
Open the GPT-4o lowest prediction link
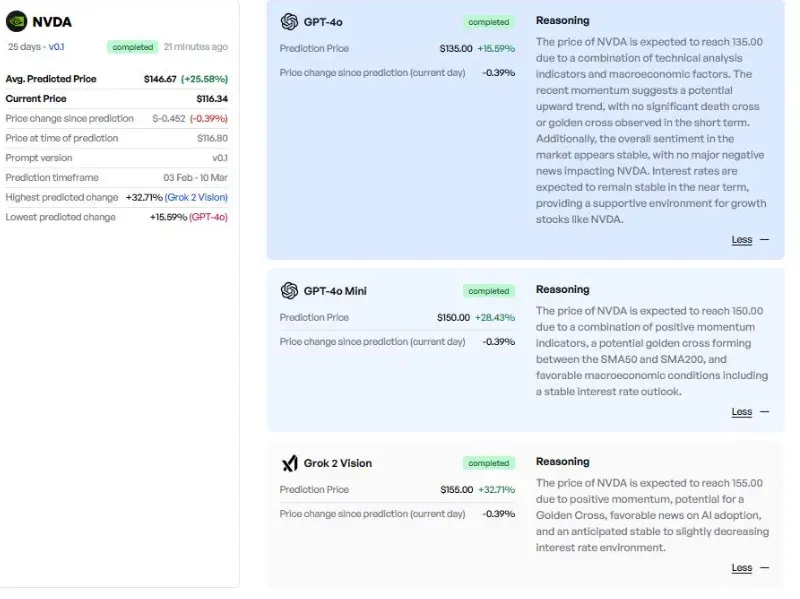point(208,217)
